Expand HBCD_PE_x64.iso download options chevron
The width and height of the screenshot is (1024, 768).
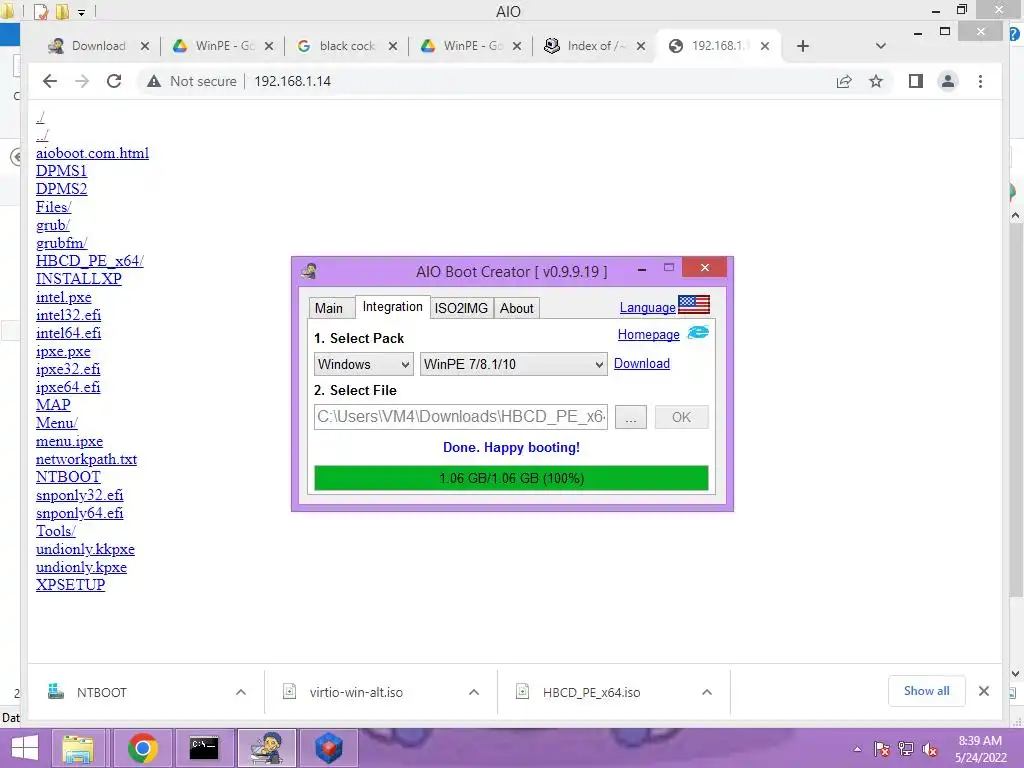[707, 692]
